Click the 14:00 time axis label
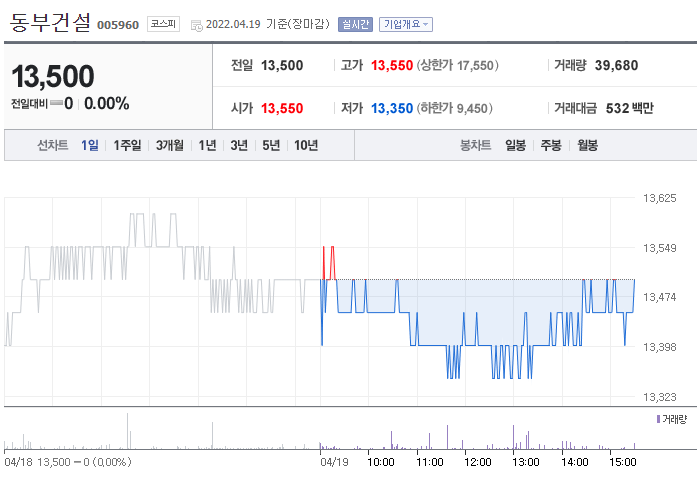Screen dimensions: 697x480 [574, 462]
